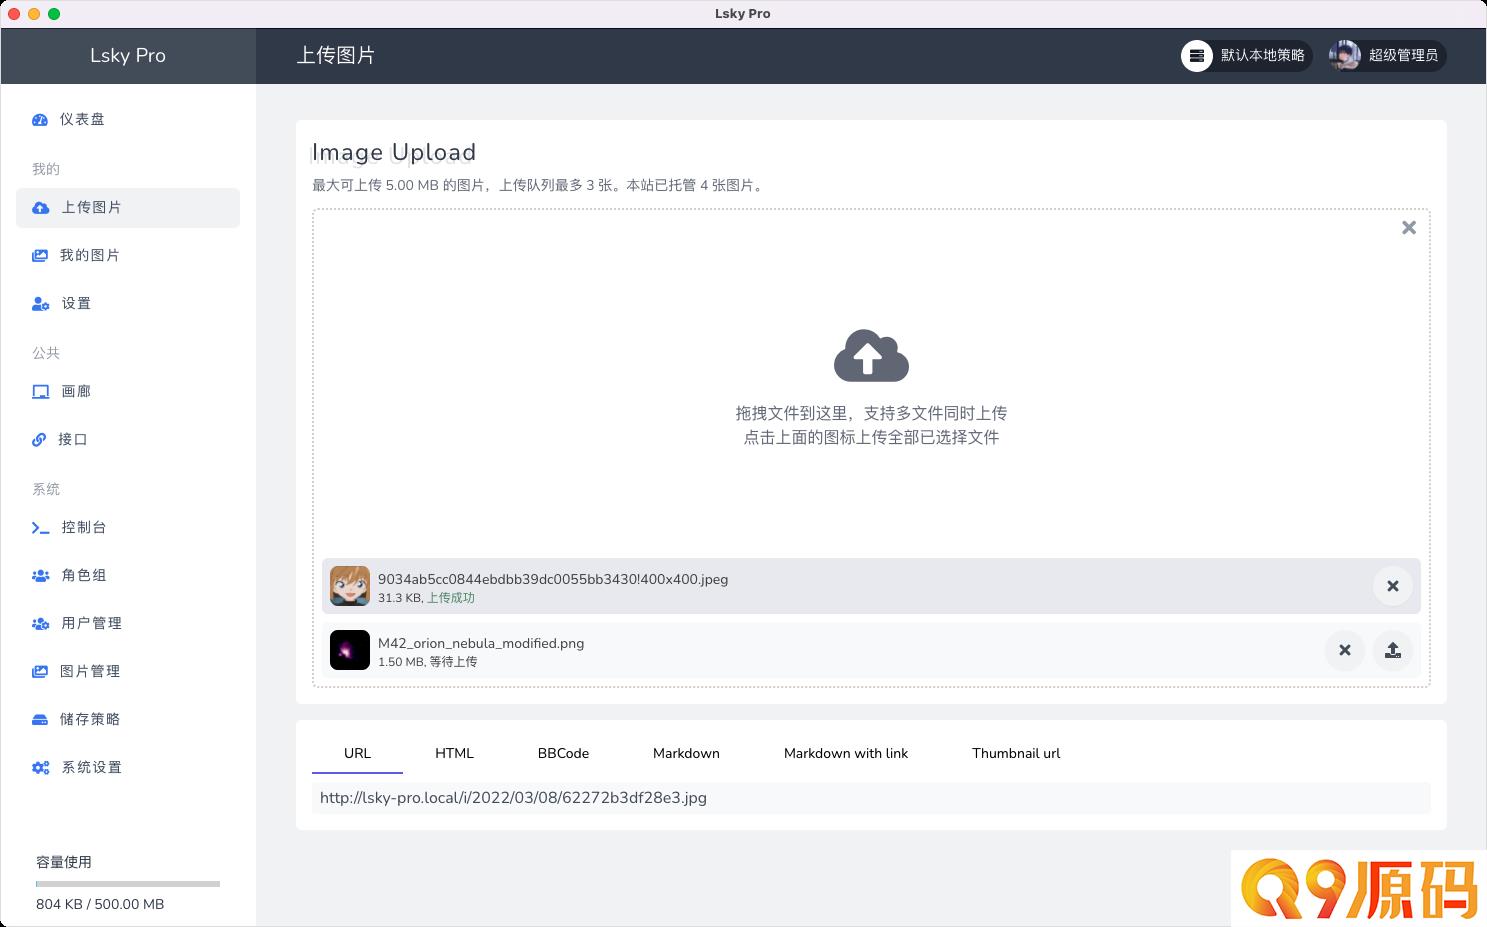1487x927 pixels.
Task: Select the BBCode tab
Action: 563,754
